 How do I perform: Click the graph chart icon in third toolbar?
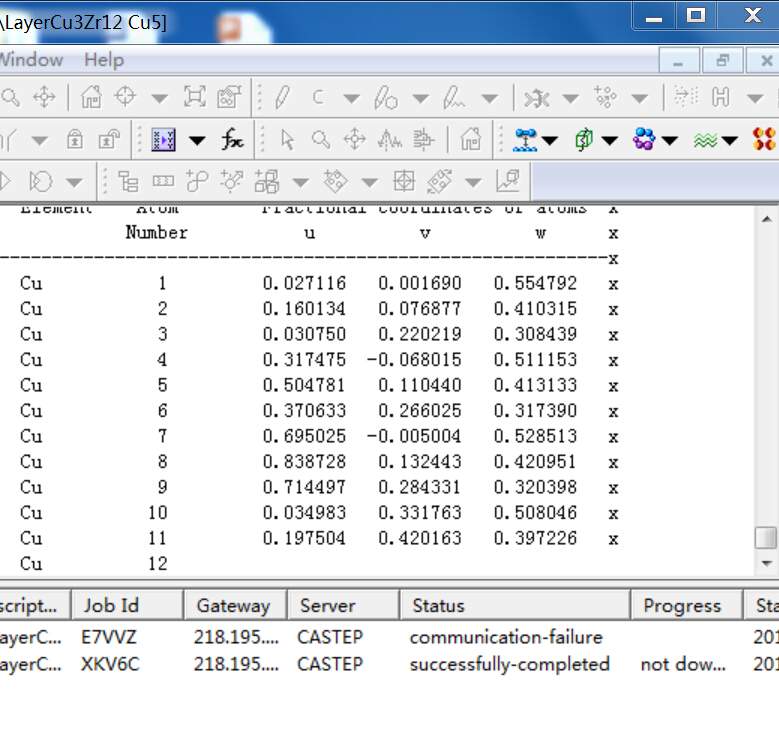click(508, 181)
